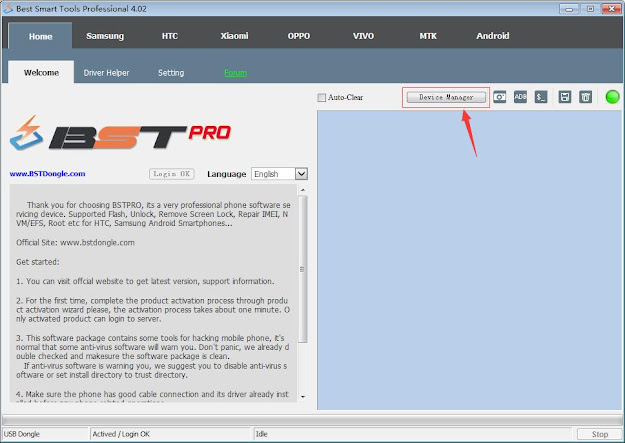This screenshot has height=443, width=625.
Task: Click the USB Dongle status entry
Action: pyautogui.click(x=45, y=434)
